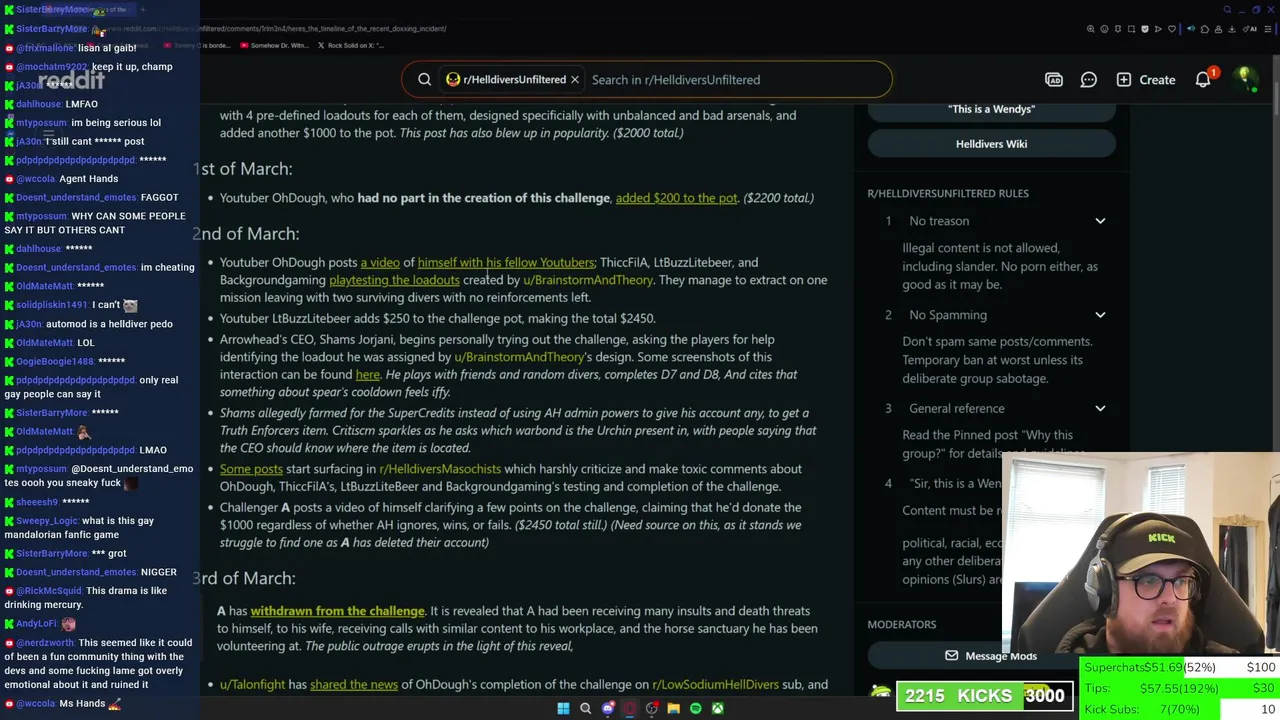Click the browser address bar URL
The height and width of the screenshot is (720, 1280).
coord(277,29)
